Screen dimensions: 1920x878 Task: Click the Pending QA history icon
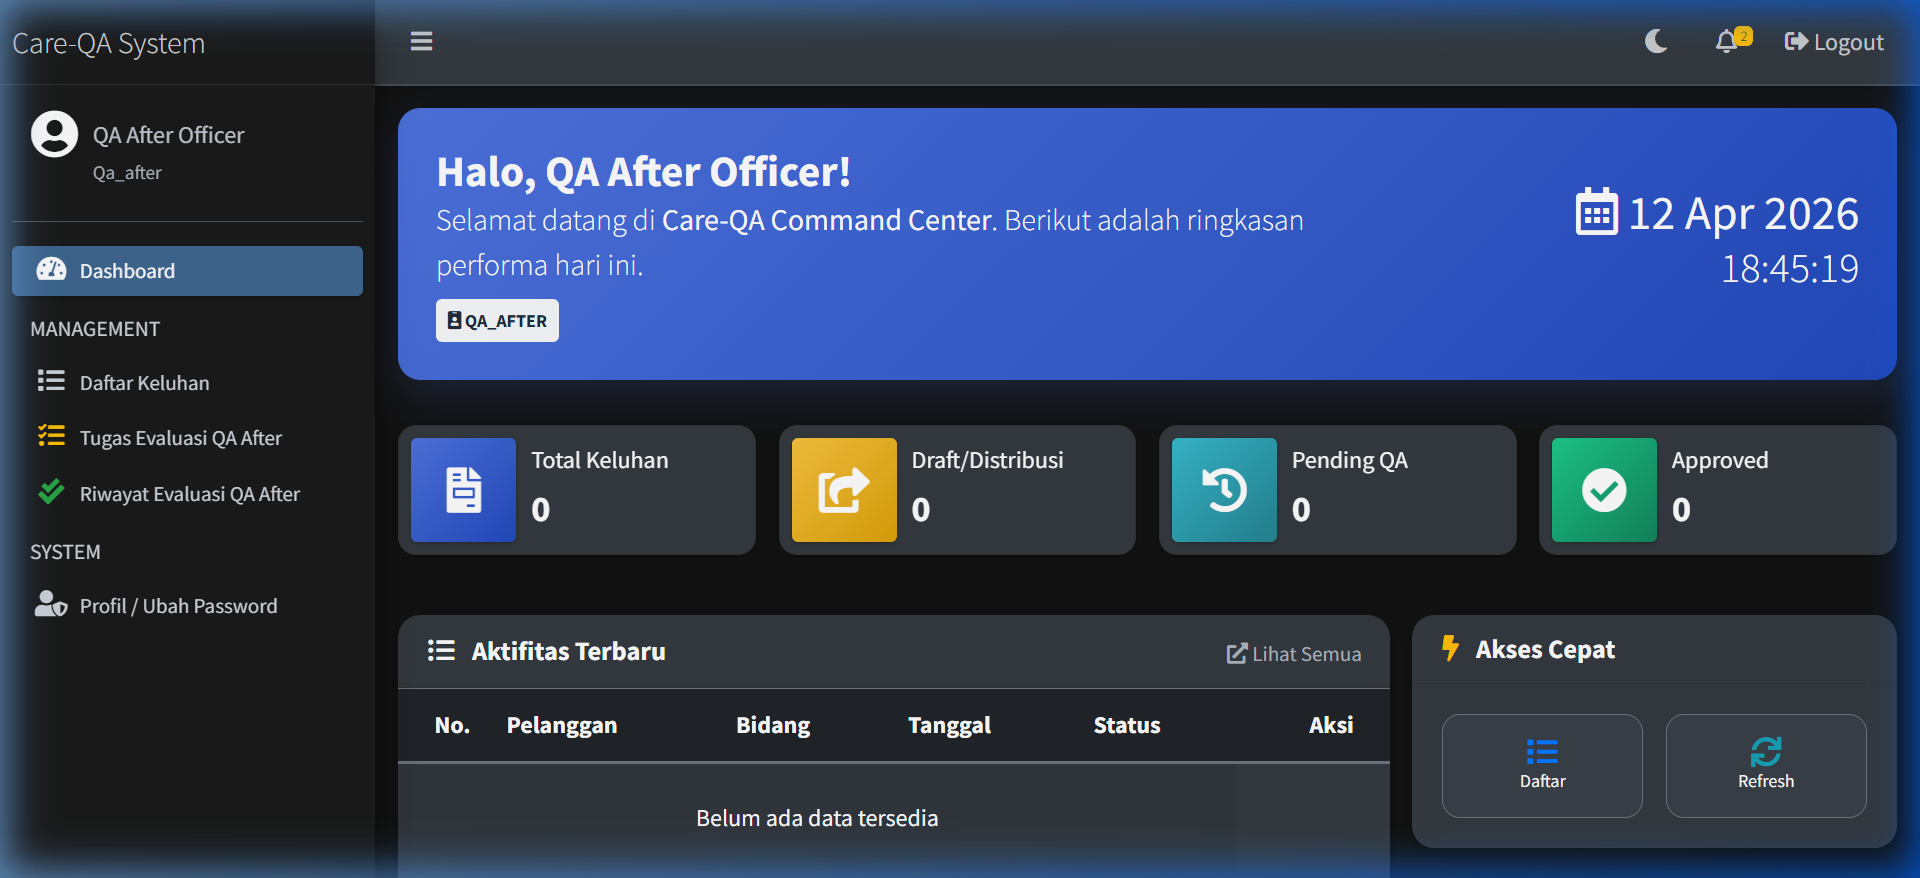point(1224,490)
